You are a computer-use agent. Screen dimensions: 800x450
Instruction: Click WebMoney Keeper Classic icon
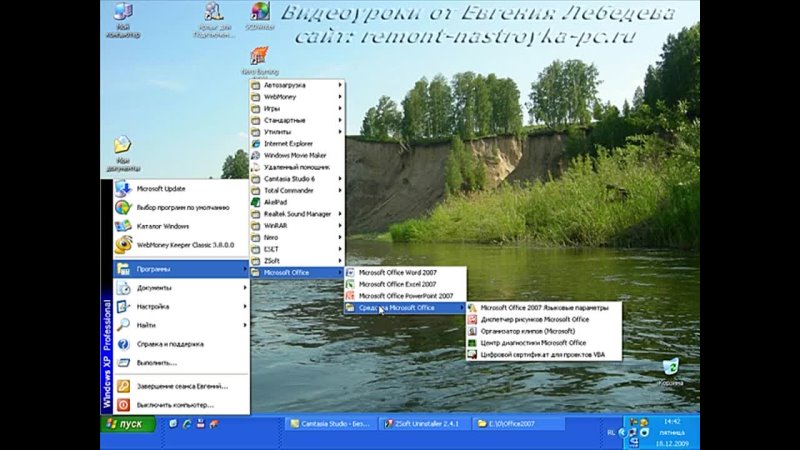[123, 245]
